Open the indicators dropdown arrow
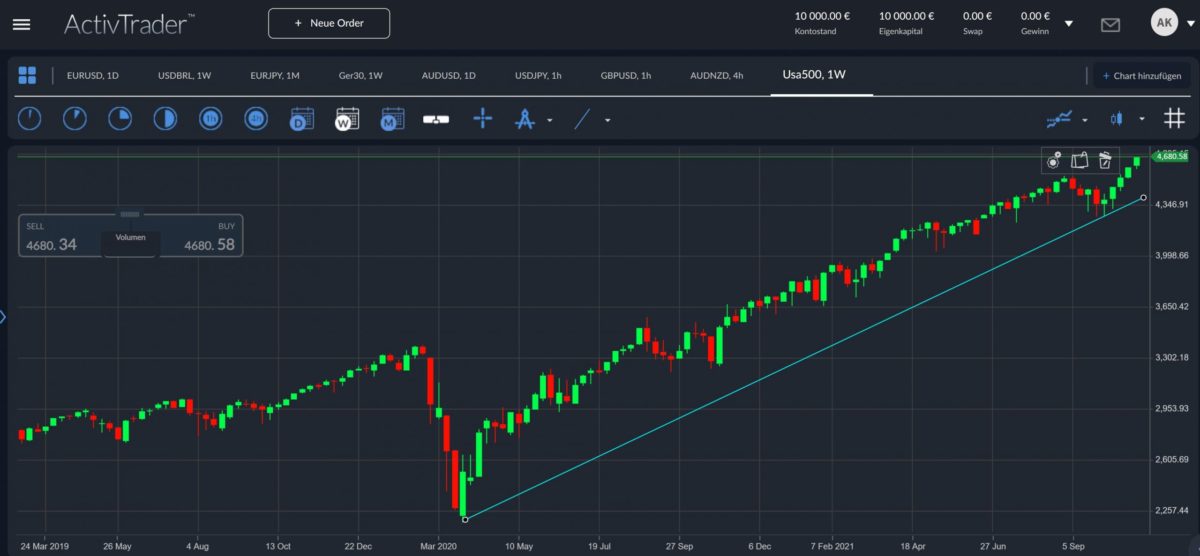This screenshot has height=556, width=1200. [x=1085, y=120]
